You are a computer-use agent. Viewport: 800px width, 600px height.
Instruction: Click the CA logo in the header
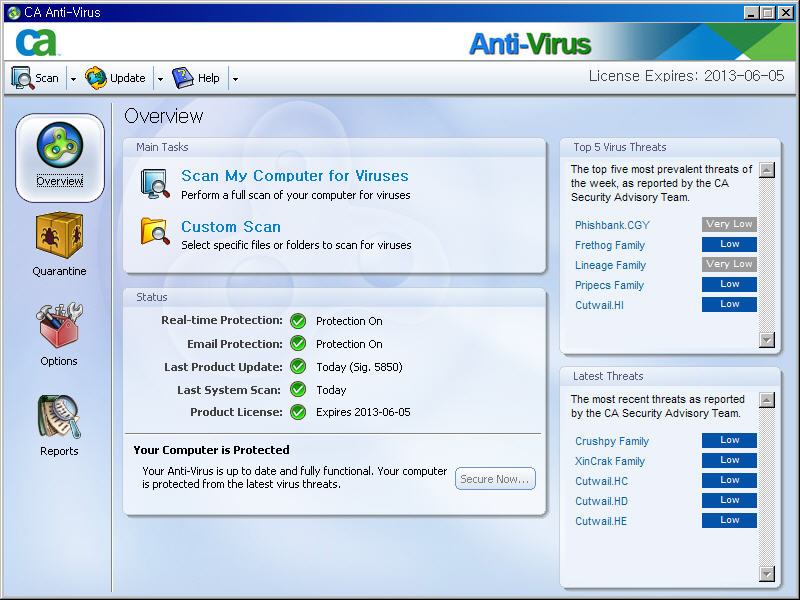click(x=36, y=42)
